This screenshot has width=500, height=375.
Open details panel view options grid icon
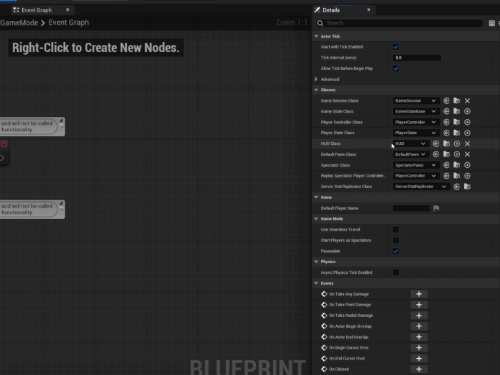pos(492,23)
